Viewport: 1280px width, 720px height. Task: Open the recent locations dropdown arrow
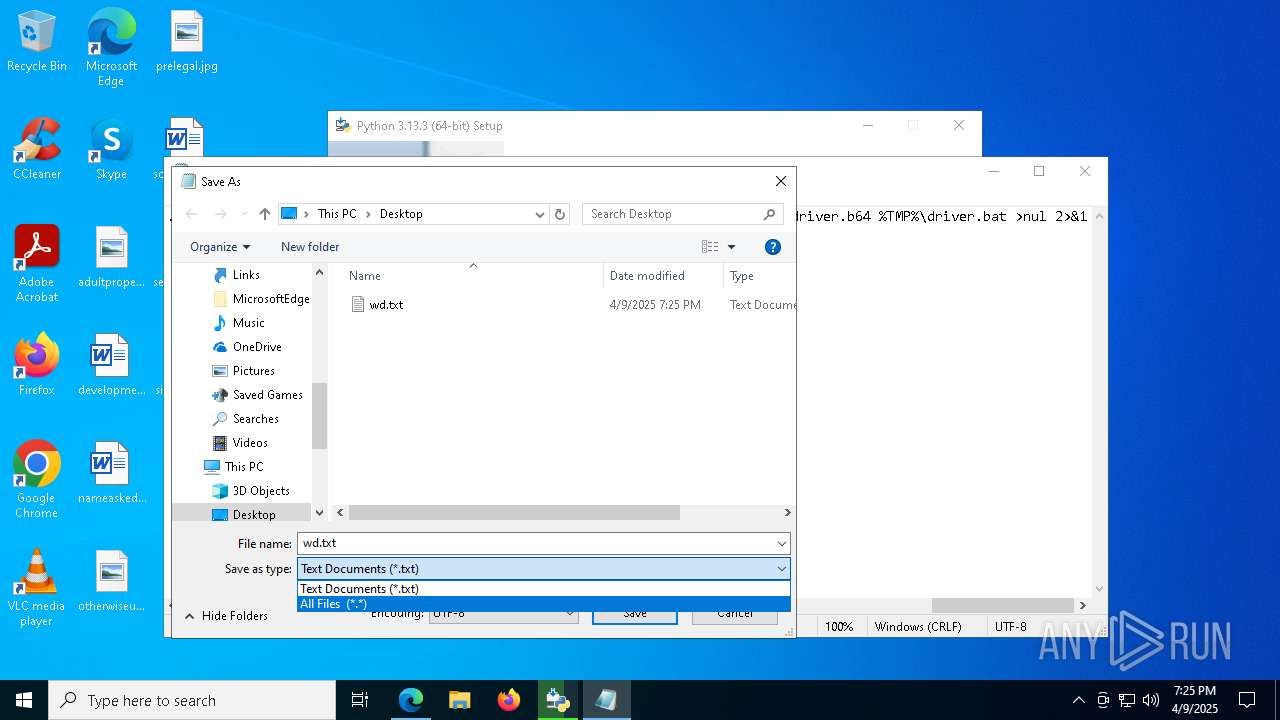pyautogui.click(x=243, y=214)
